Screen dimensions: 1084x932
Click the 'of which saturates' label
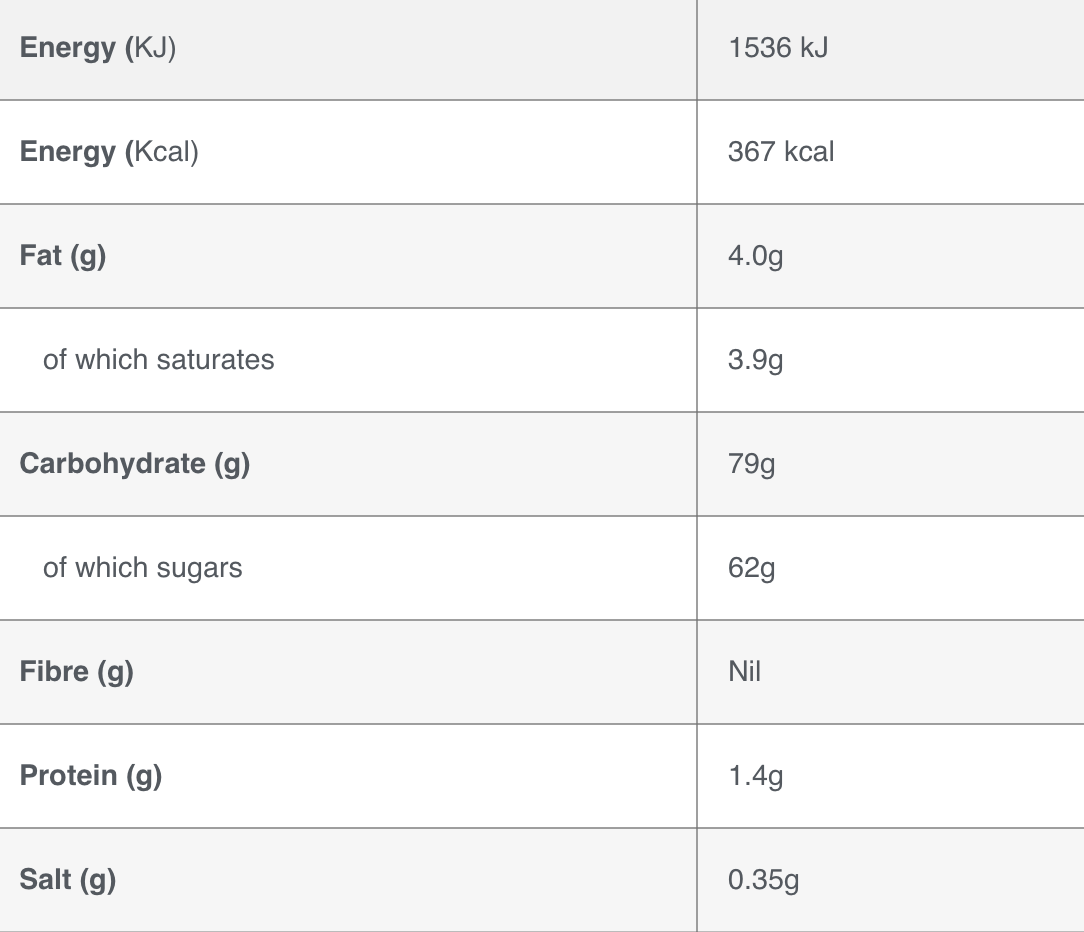[x=158, y=360]
